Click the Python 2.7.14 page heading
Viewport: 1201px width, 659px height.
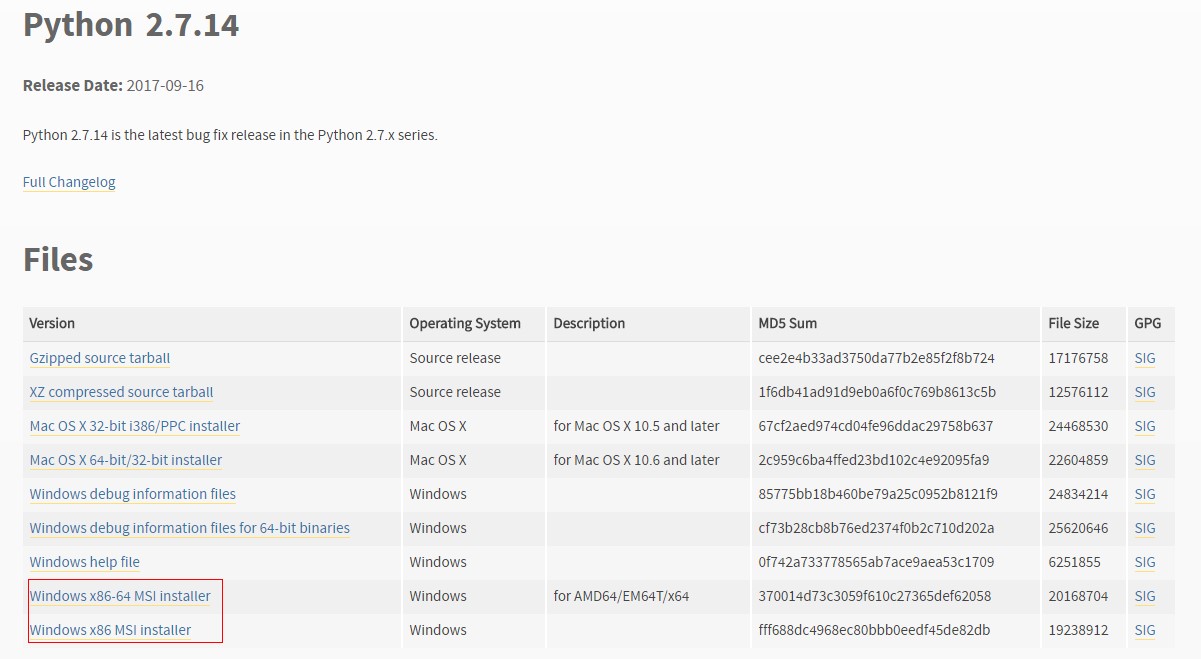tap(131, 25)
